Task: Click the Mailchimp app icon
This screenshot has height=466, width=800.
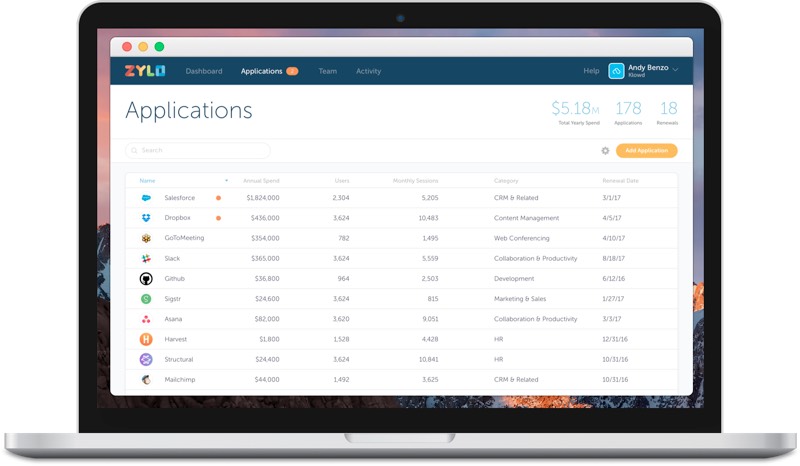Action: (146, 380)
